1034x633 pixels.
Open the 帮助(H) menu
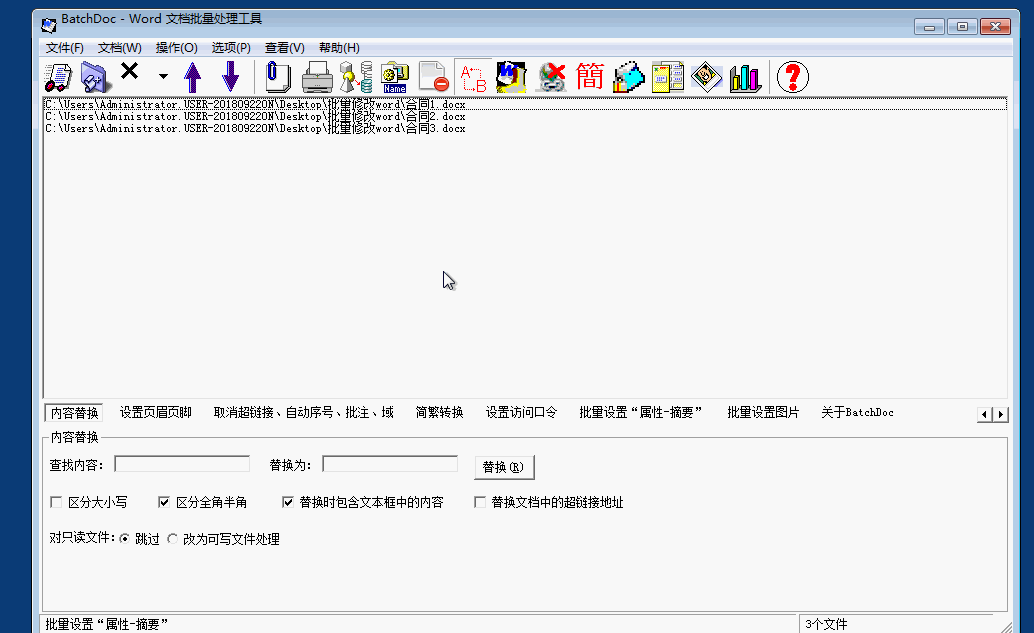tap(339, 47)
